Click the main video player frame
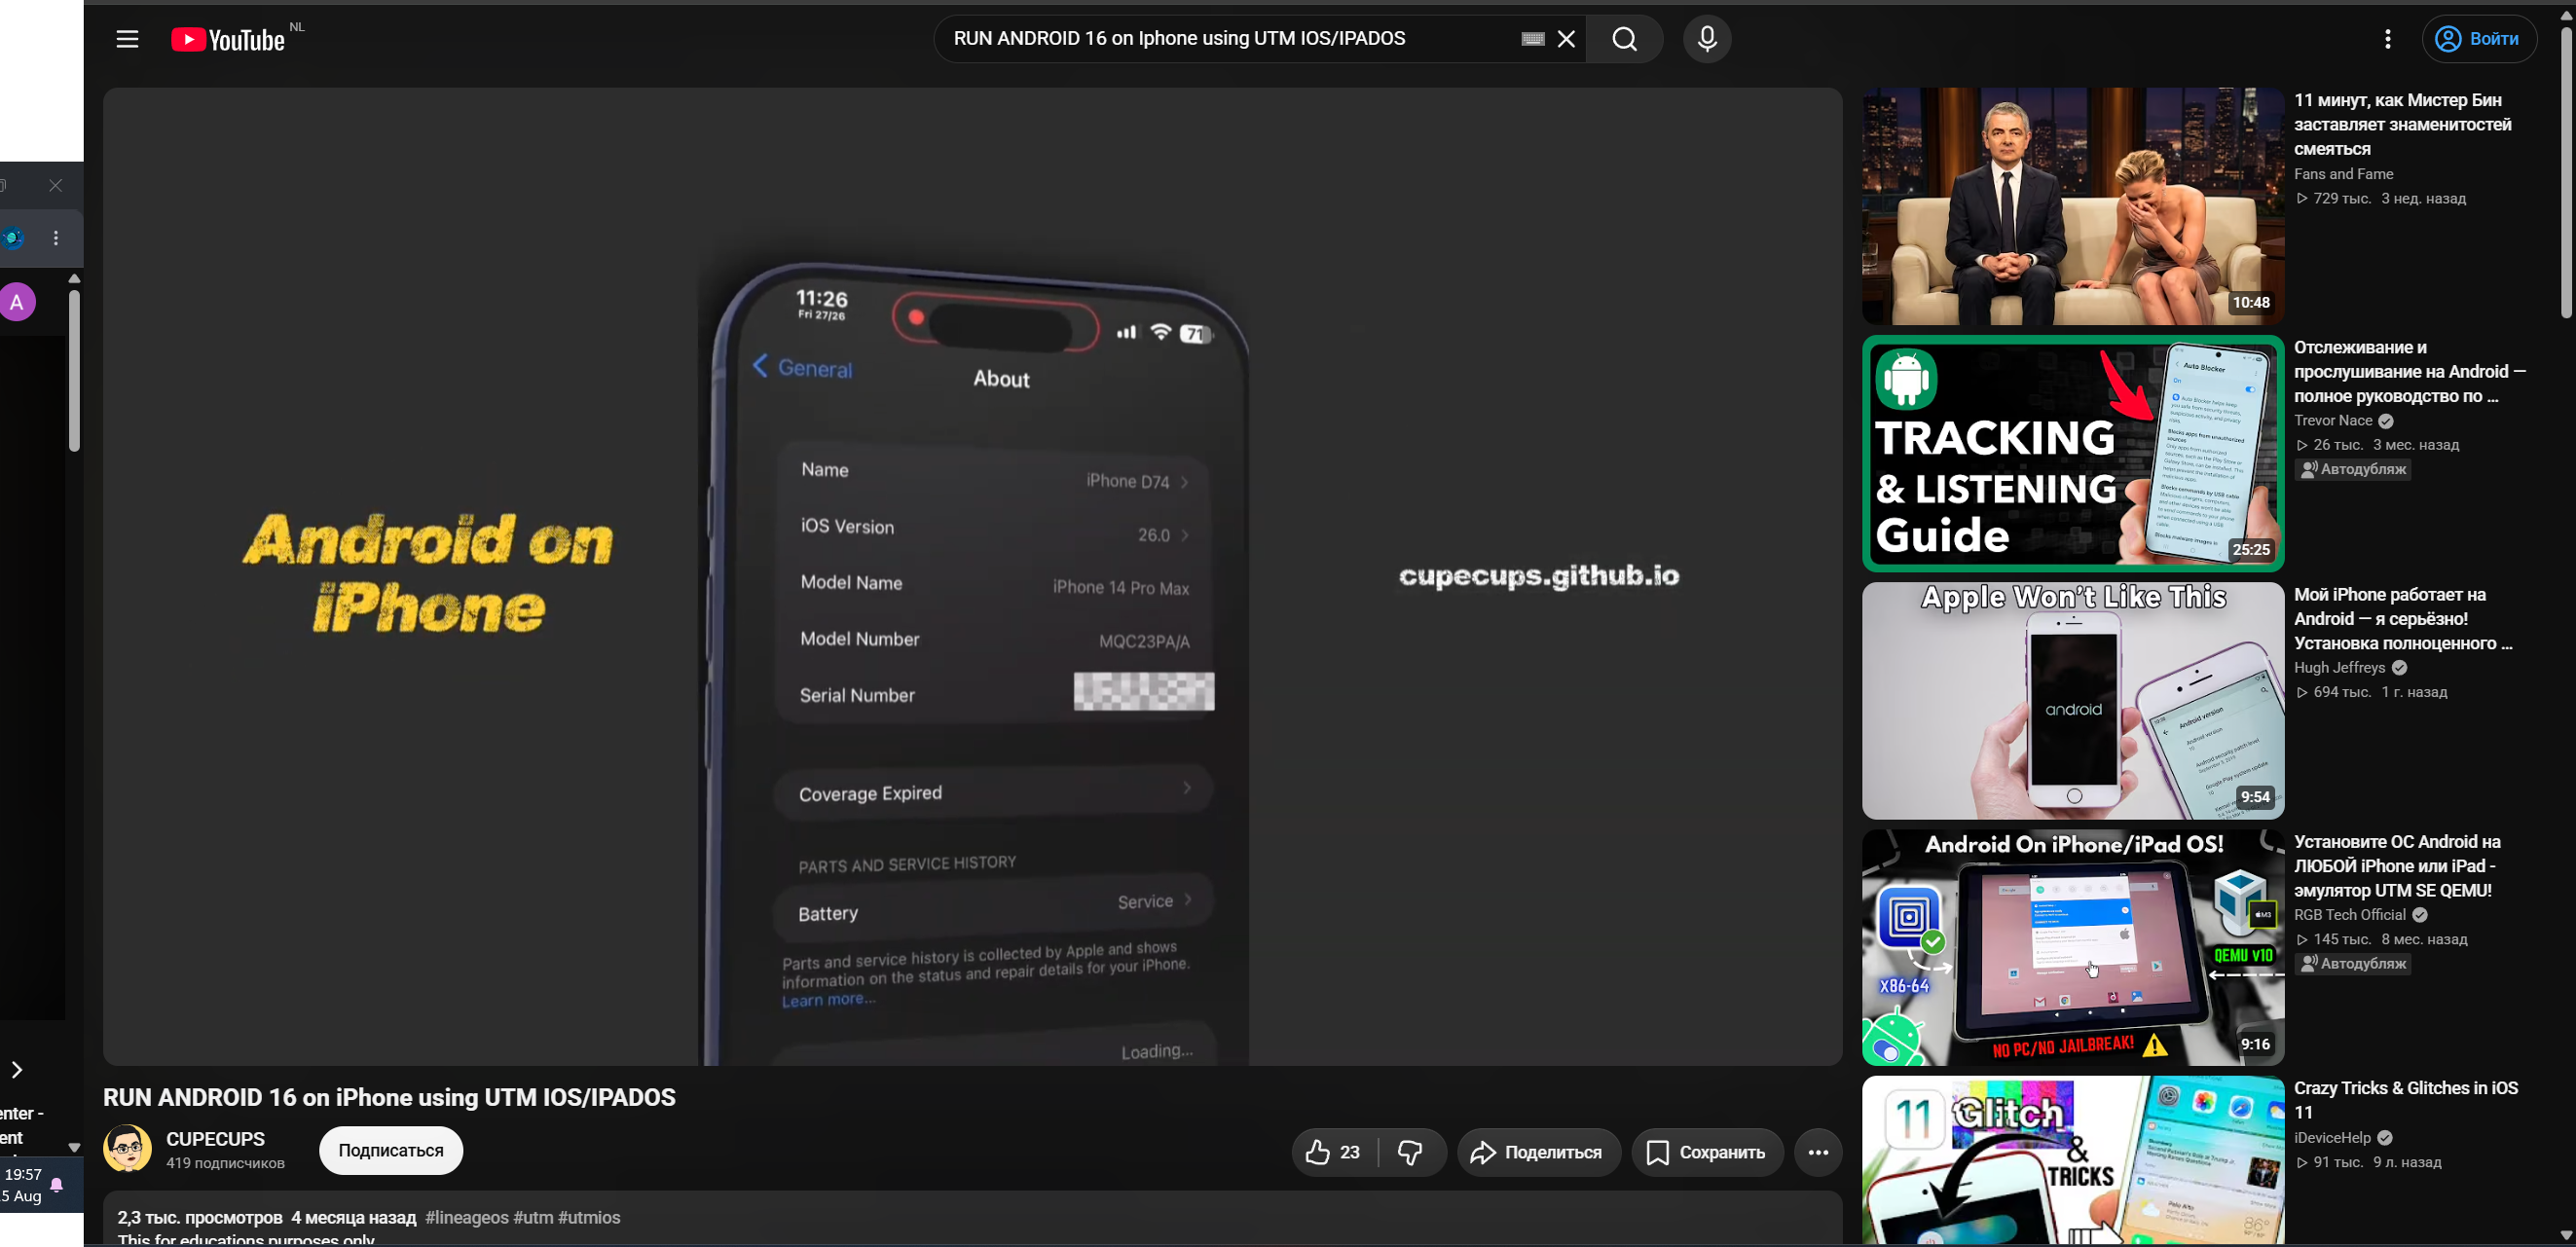Screen dimensions: 2576x1247 (x=972, y=576)
